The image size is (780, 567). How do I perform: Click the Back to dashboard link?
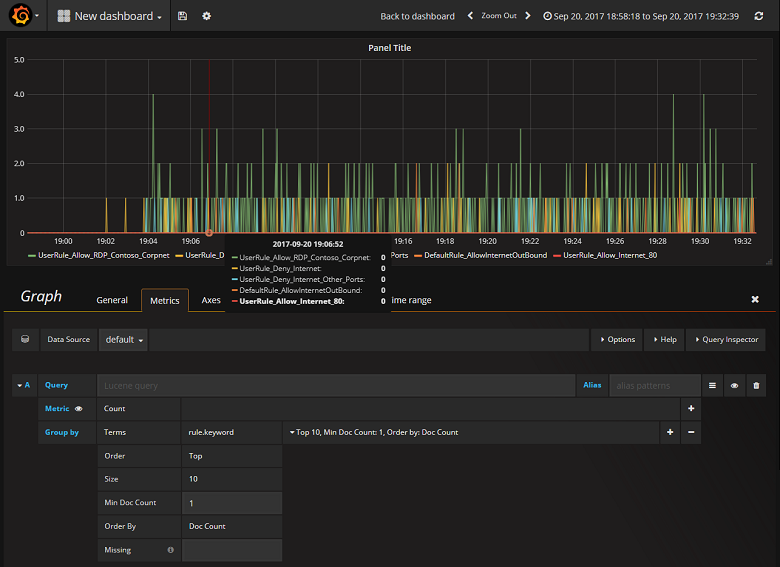pyautogui.click(x=417, y=16)
